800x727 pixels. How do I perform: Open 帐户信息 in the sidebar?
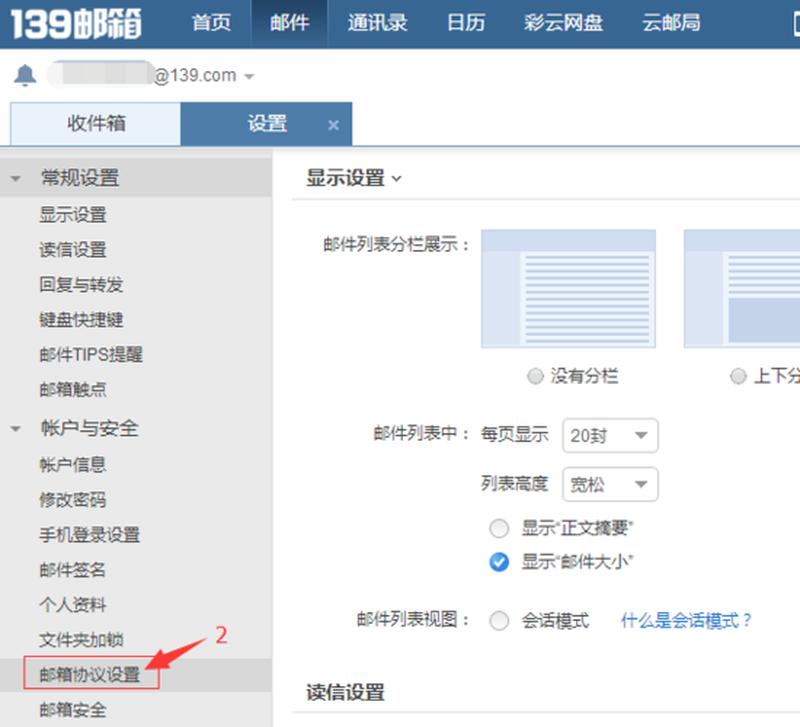tap(73, 465)
